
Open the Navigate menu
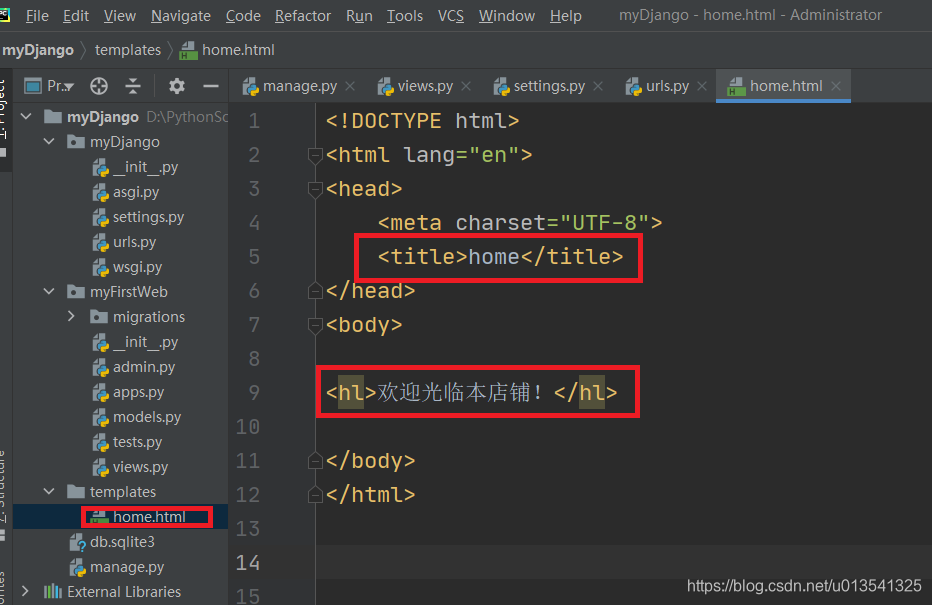[x=181, y=16]
